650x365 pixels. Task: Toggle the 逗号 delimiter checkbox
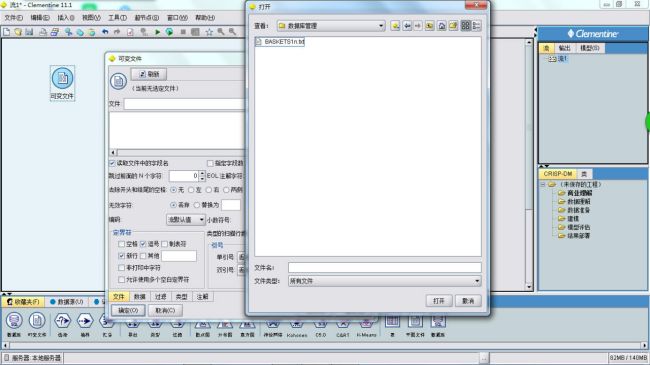pos(143,244)
